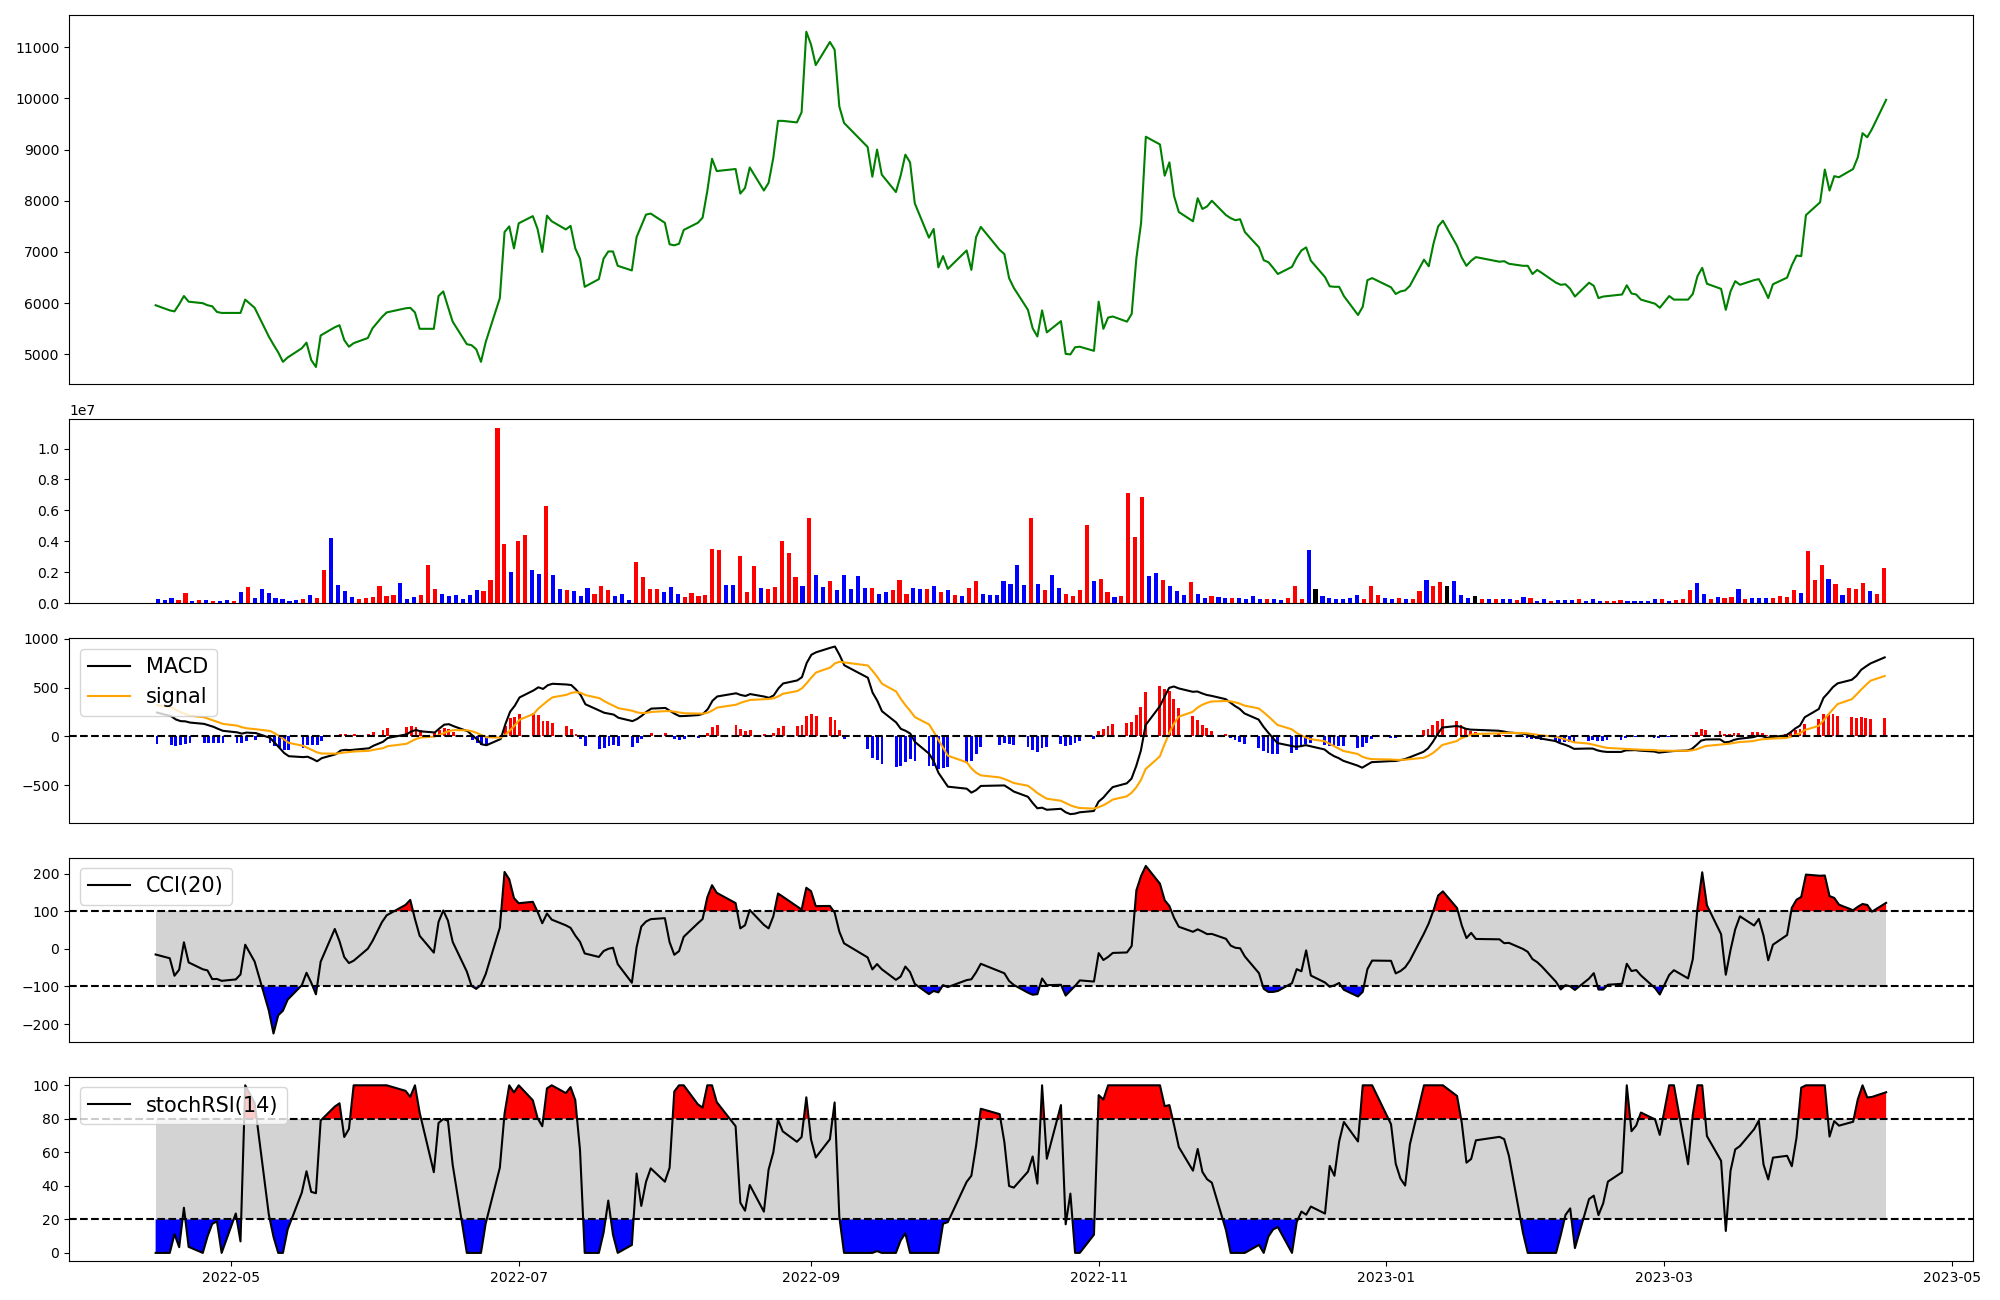Click the 2022-09 date axis label
Viewport: 2000px width, 1300px height.
pyautogui.click(x=811, y=1276)
